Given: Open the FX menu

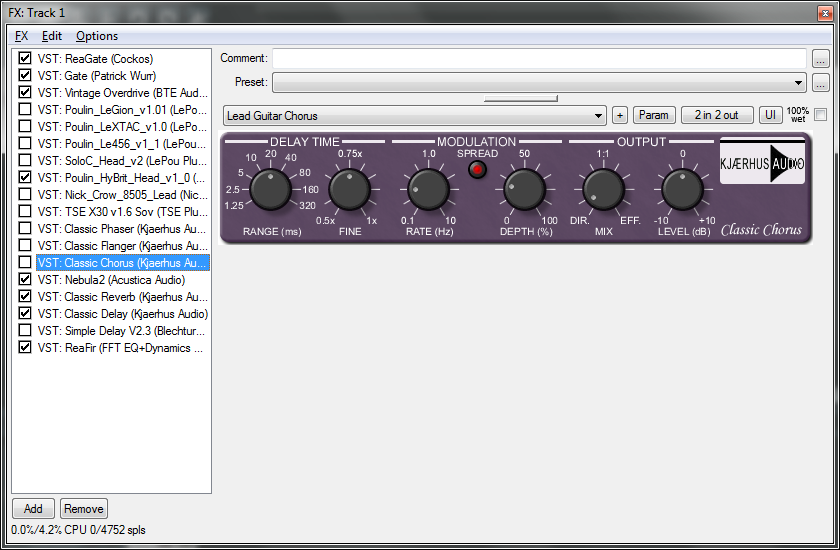Looking at the screenshot, I should tap(21, 36).
